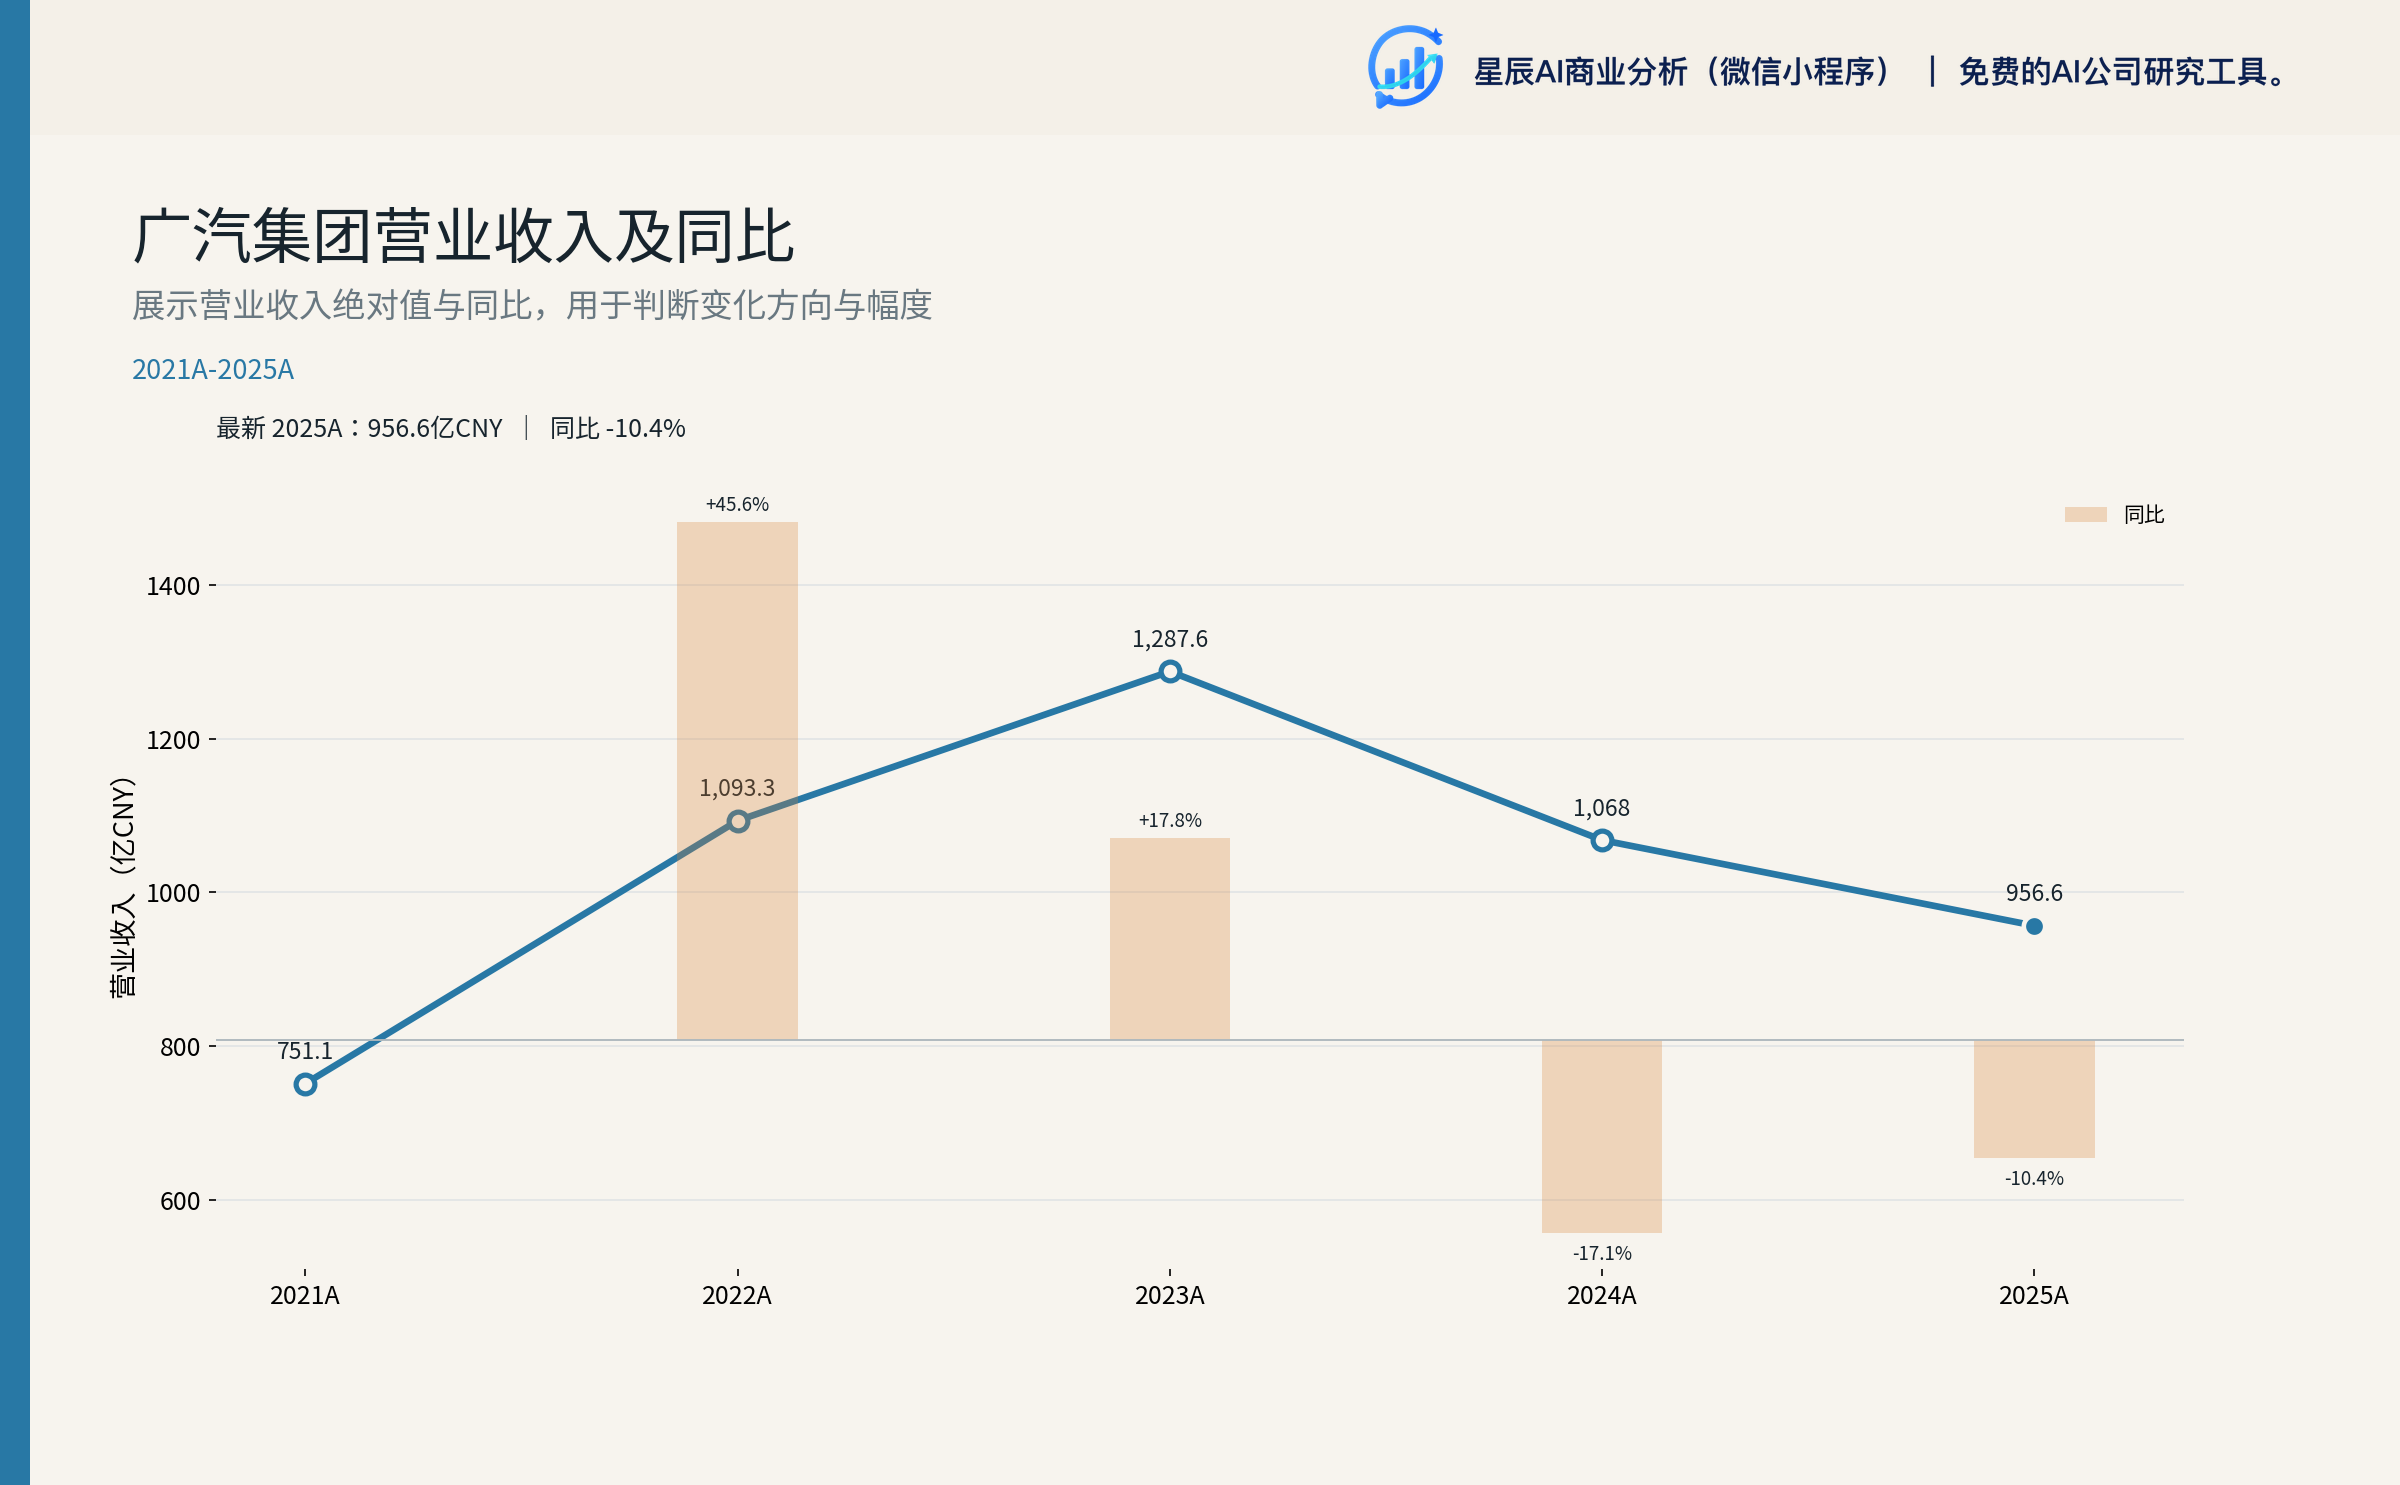Viewport: 2400px width, 1485px height.
Task: Click the 最新 2025A：956.6亿CNY summary text
Action: [360, 428]
